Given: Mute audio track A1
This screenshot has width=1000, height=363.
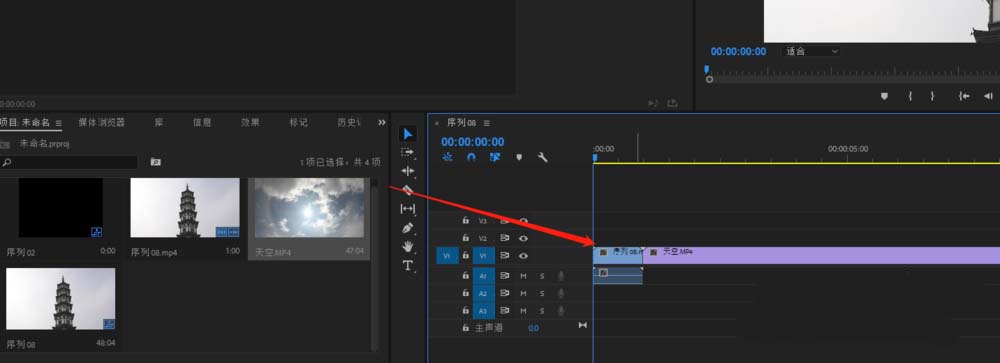Looking at the screenshot, I should click(x=524, y=276).
